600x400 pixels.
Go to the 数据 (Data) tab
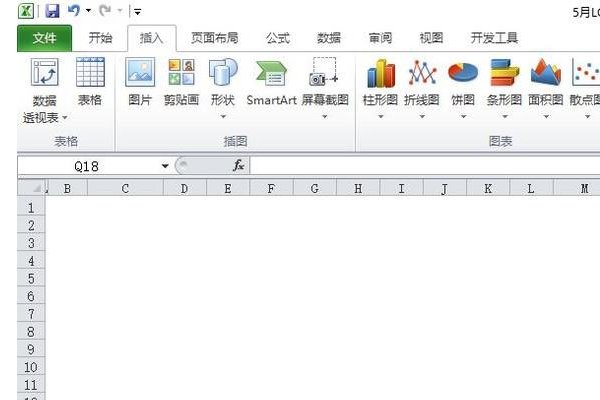coord(329,38)
